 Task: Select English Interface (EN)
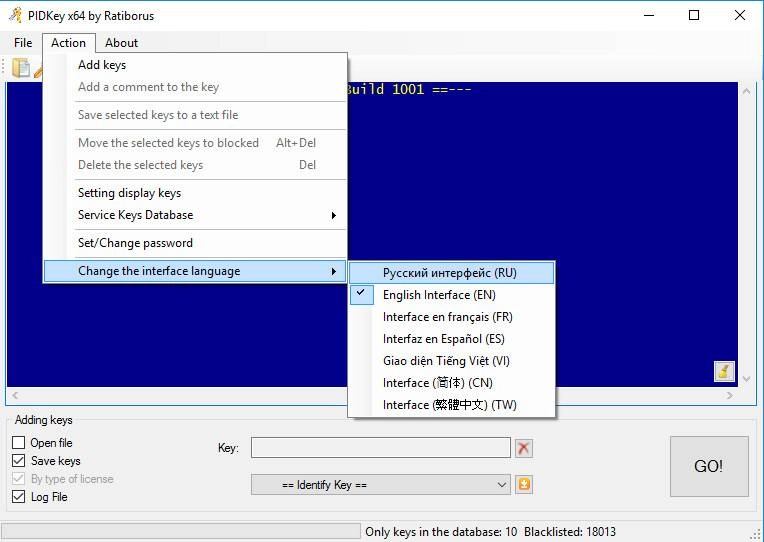pyautogui.click(x=452, y=295)
